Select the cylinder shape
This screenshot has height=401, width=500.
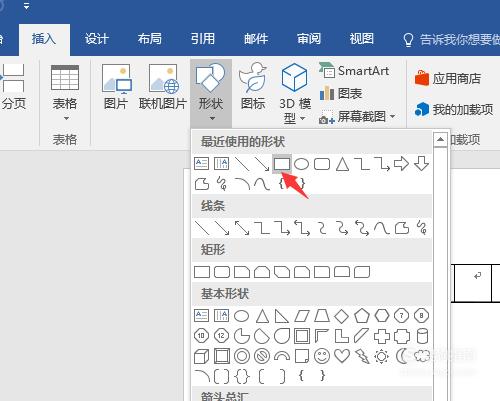pyautogui.click(x=422, y=336)
